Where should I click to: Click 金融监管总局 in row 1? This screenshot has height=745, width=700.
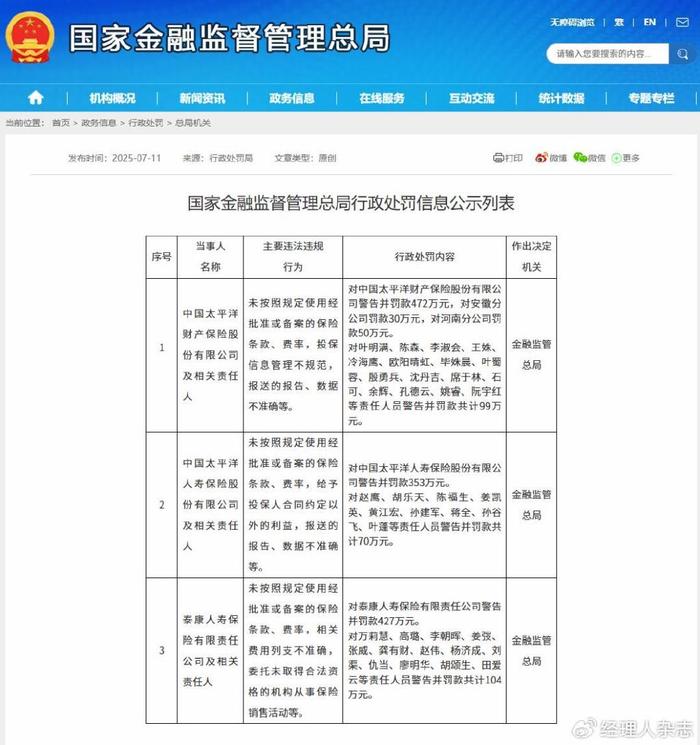(x=531, y=354)
